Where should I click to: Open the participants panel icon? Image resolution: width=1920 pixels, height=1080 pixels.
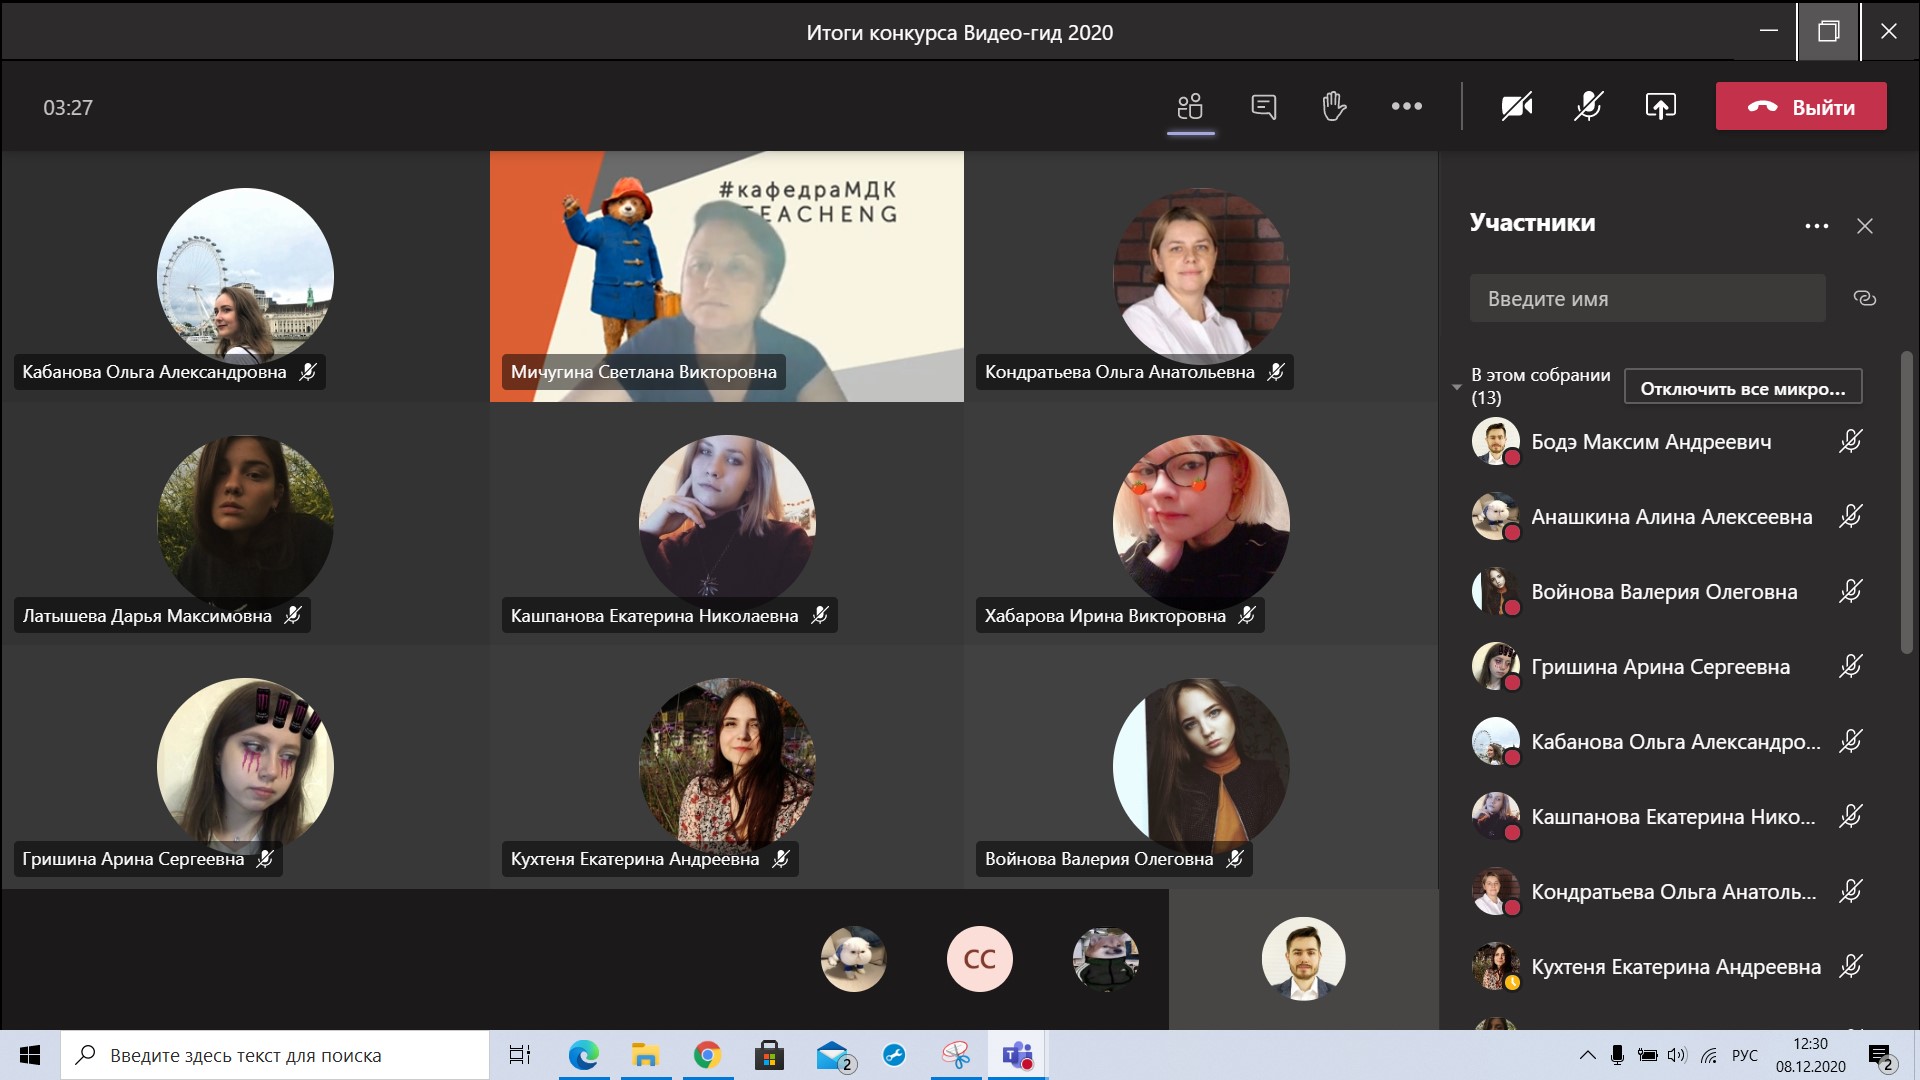tap(1190, 106)
